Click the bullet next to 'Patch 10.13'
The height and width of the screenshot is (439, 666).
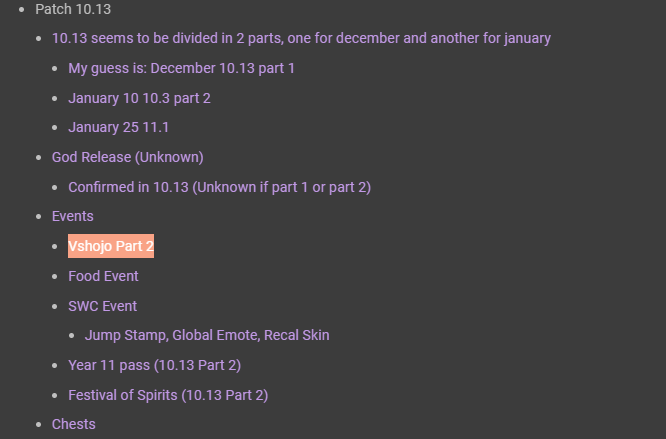(x=22, y=9)
